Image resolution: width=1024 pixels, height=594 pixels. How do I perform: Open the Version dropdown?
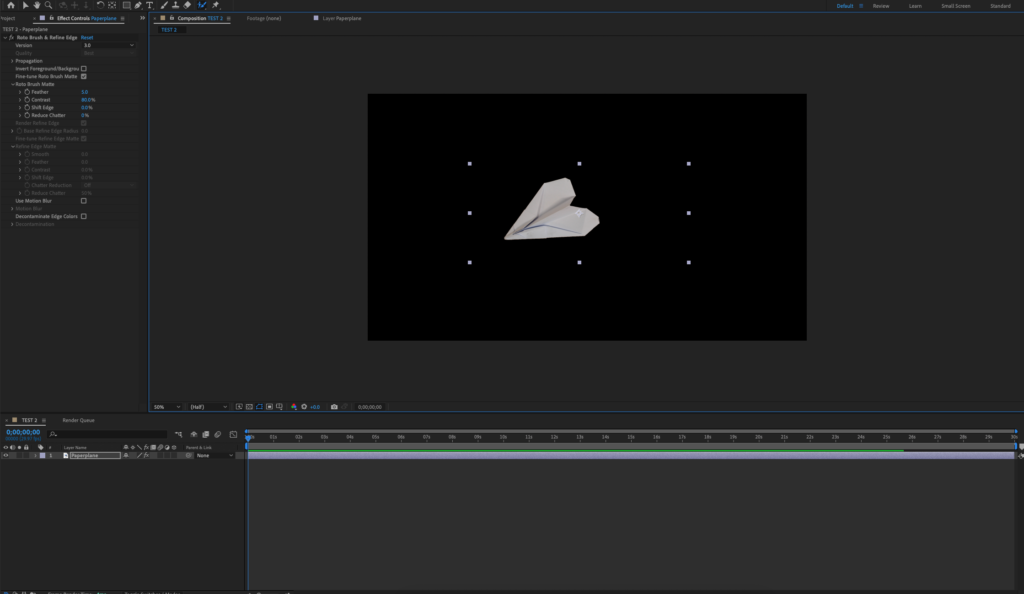click(108, 45)
